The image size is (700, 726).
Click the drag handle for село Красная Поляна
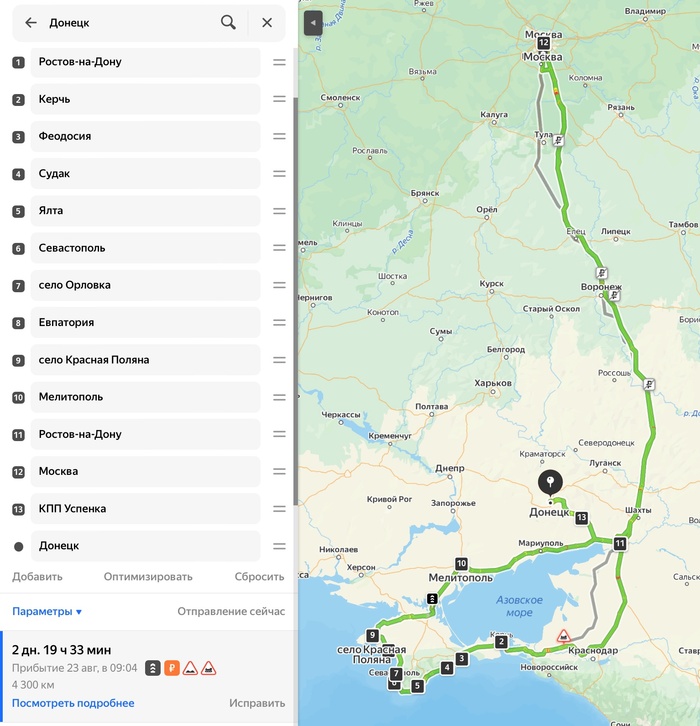[x=279, y=360]
